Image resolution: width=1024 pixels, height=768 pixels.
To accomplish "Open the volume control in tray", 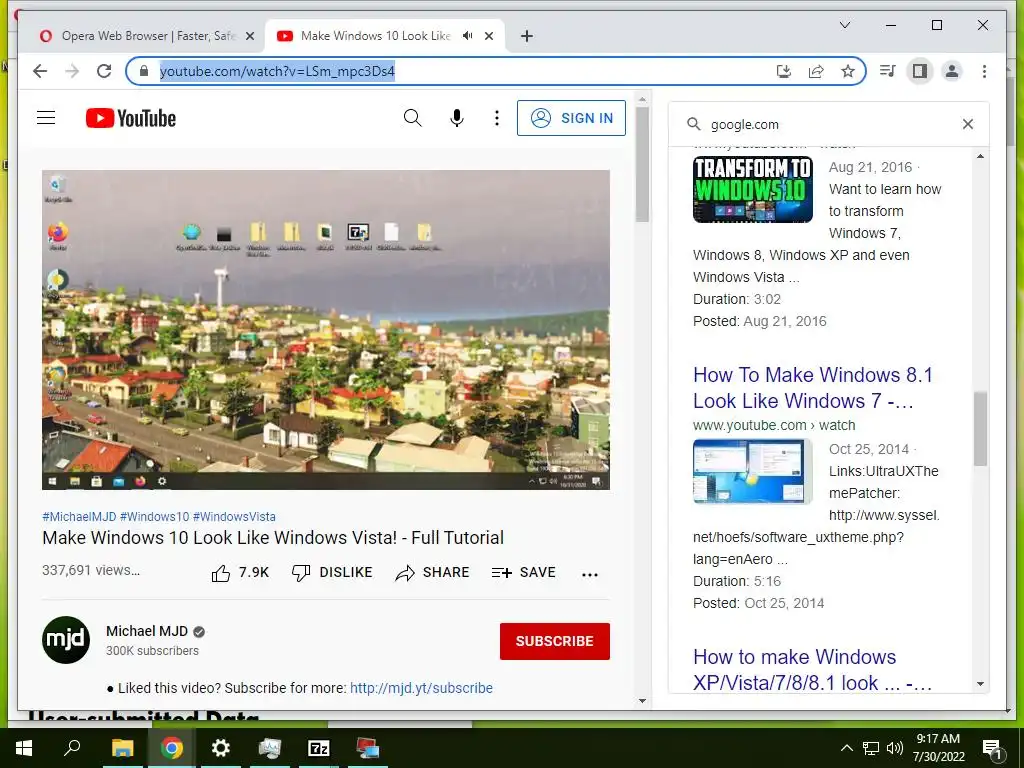I will click(895, 748).
